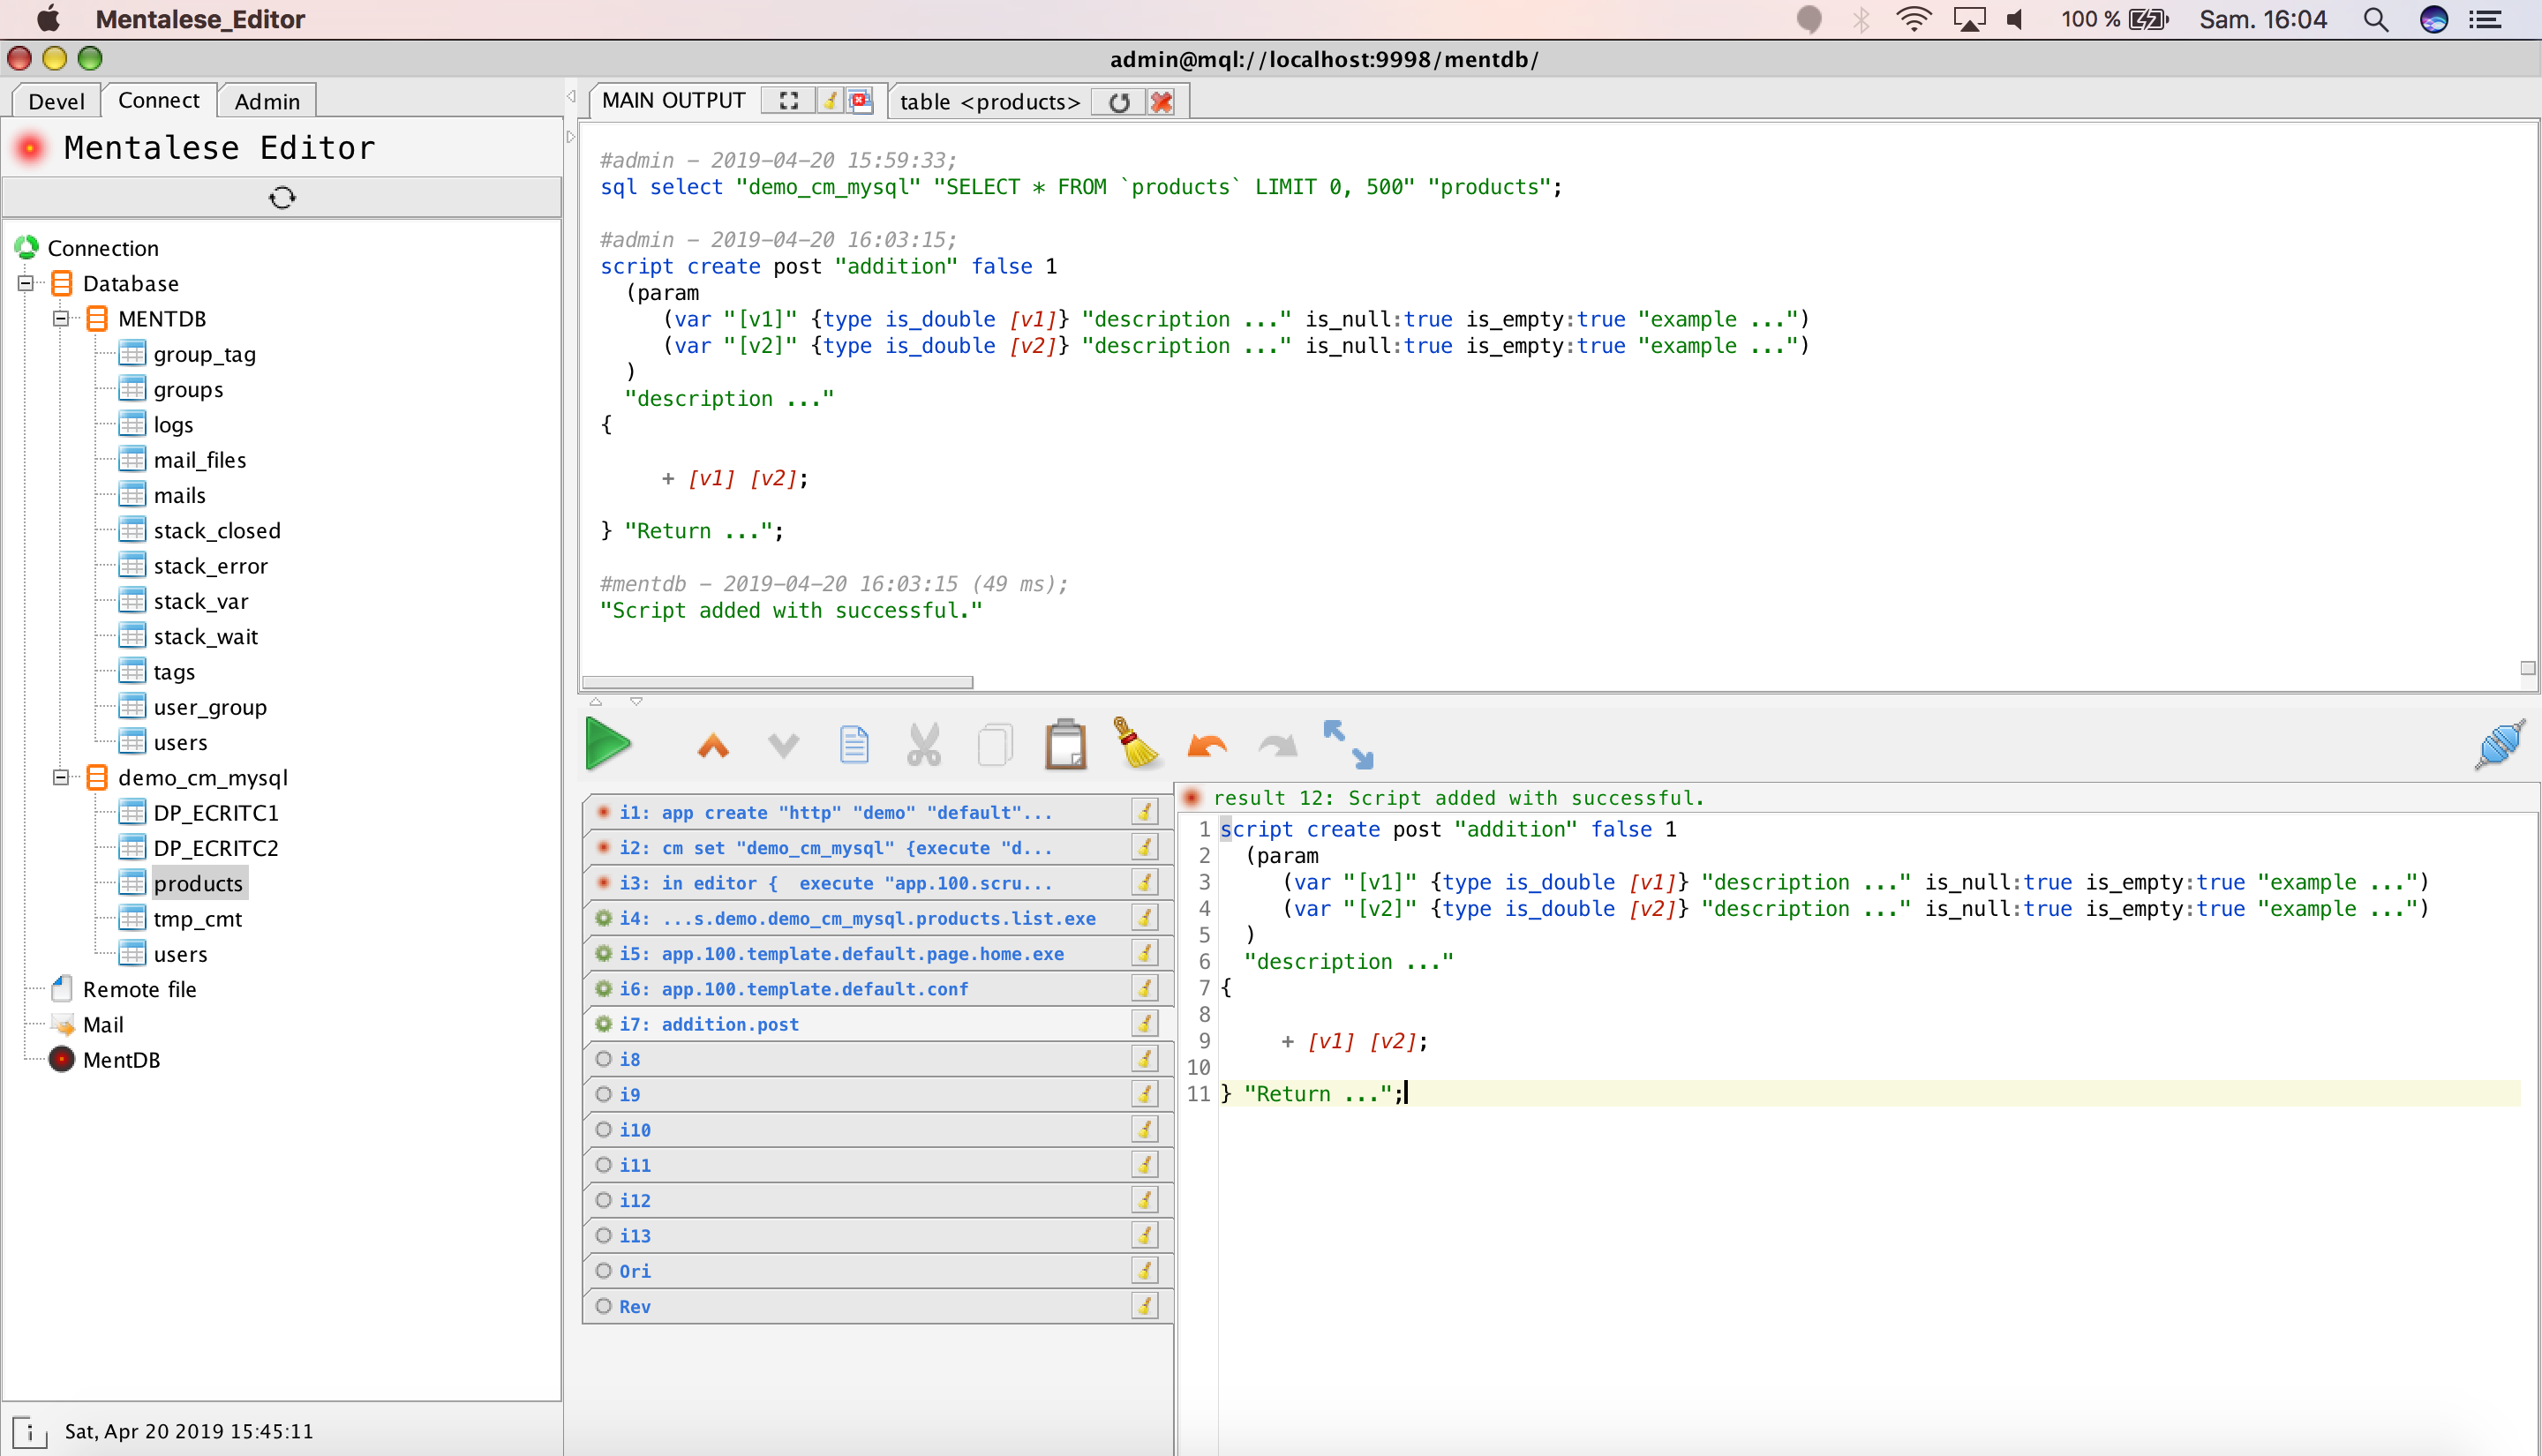Click the orange up arrow icon
Screen dimensions: 2542x1456
tap(713, 745)
